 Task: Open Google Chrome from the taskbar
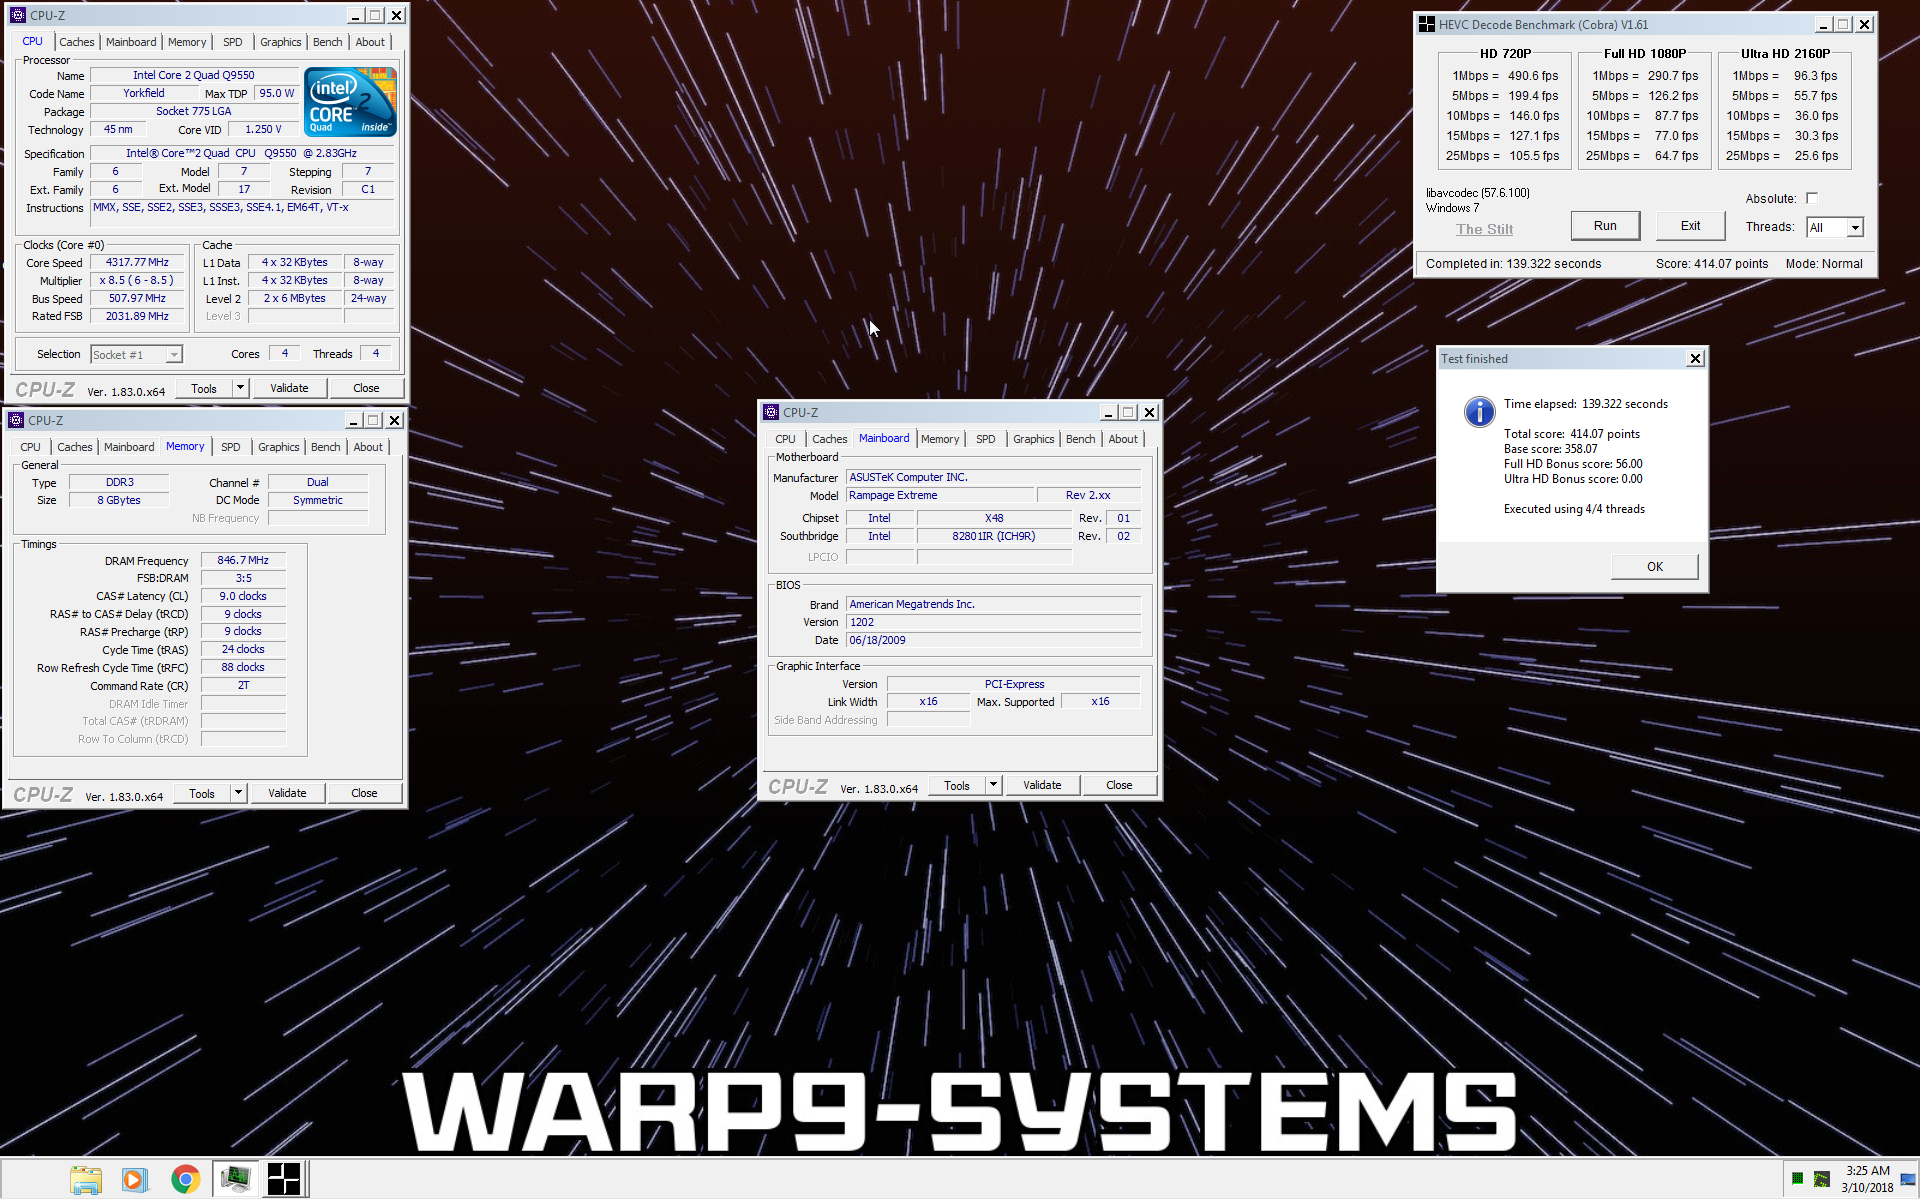(x=185, y=1180)
